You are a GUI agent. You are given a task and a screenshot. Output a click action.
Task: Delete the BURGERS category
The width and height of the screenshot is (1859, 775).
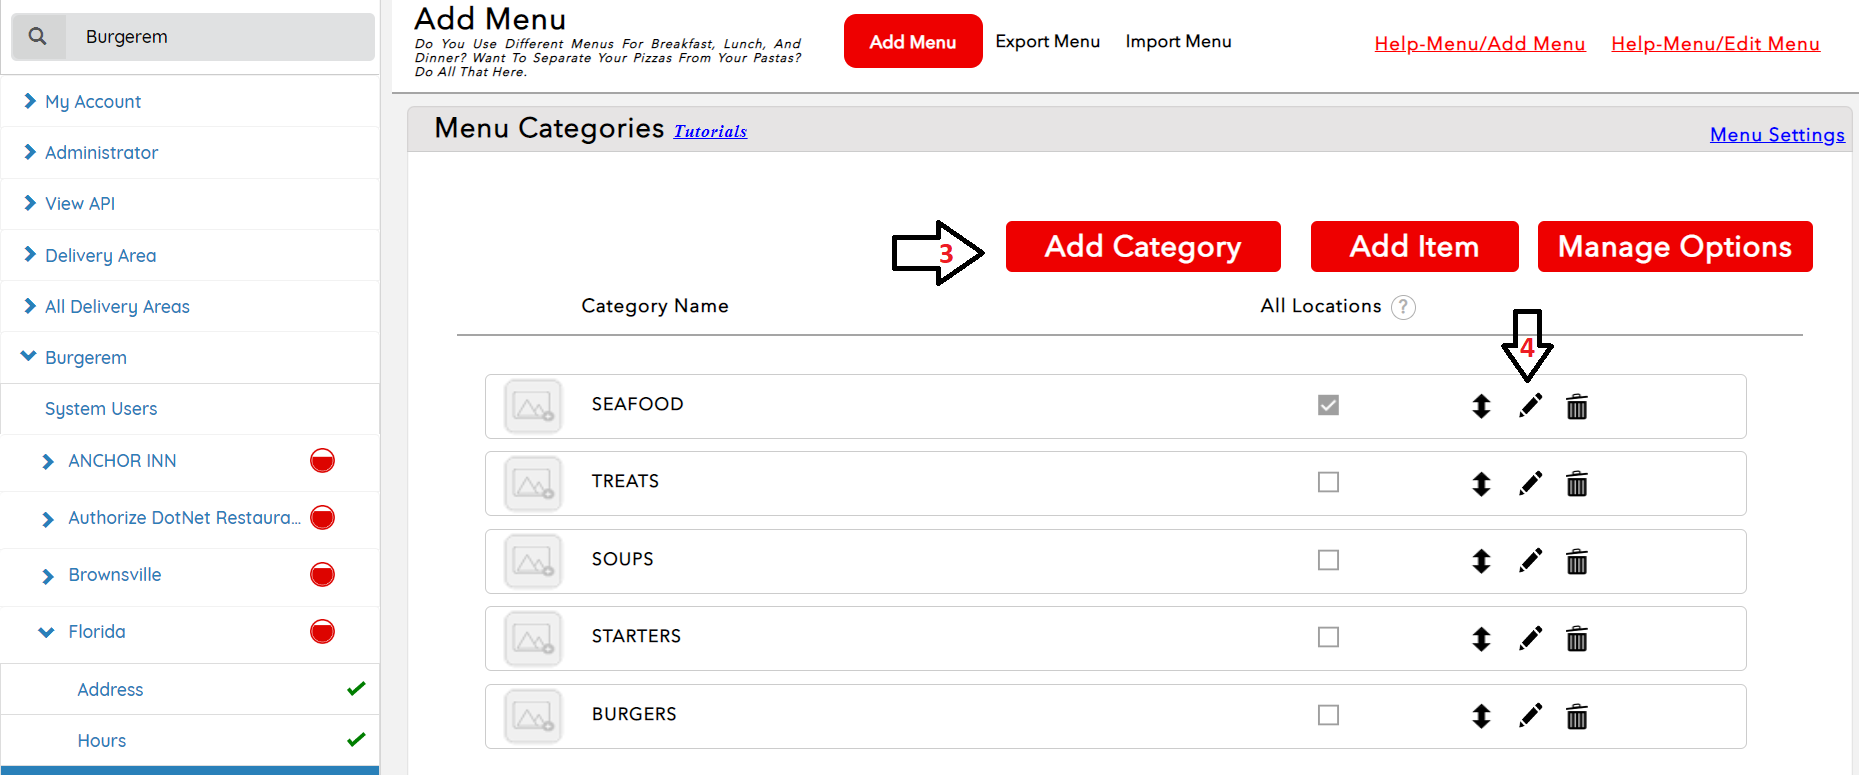coord(1576,716)
